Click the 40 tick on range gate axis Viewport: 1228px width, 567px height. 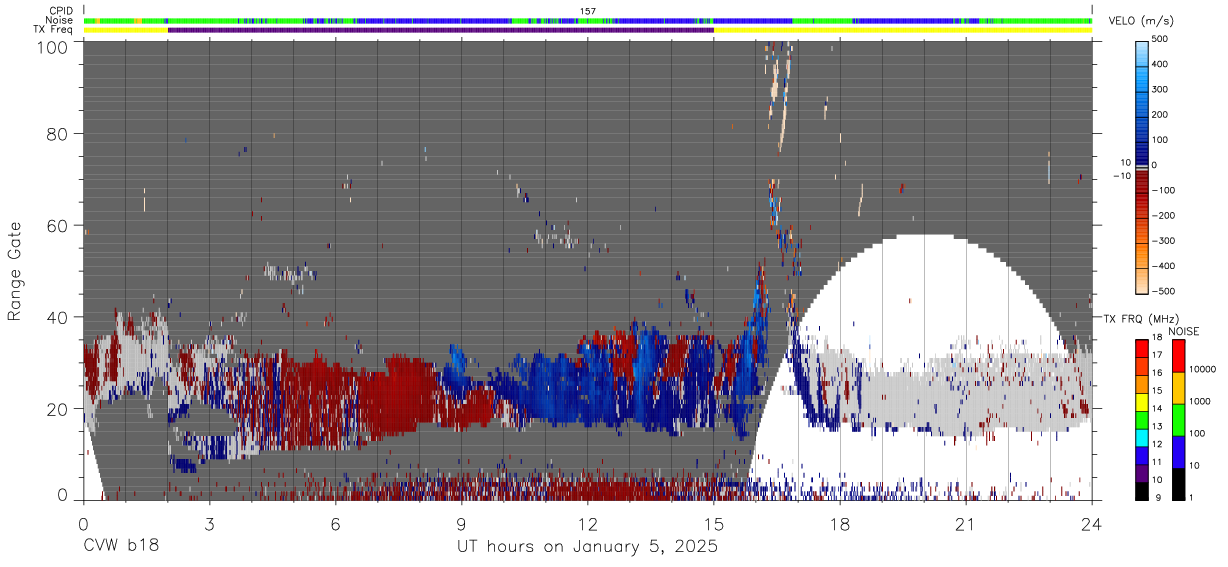point(59,316)
